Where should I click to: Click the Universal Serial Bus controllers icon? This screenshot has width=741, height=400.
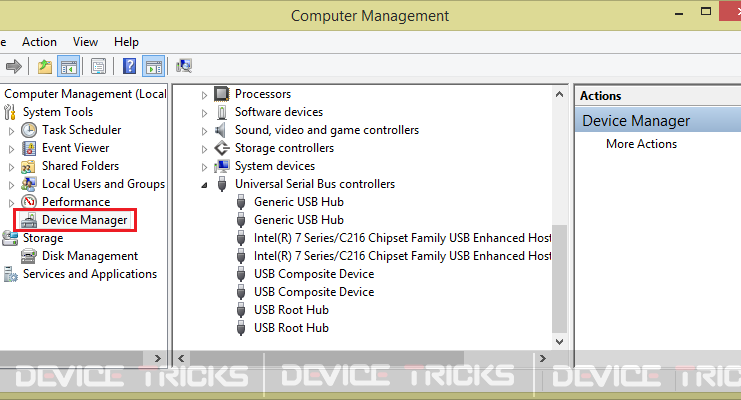222,184
